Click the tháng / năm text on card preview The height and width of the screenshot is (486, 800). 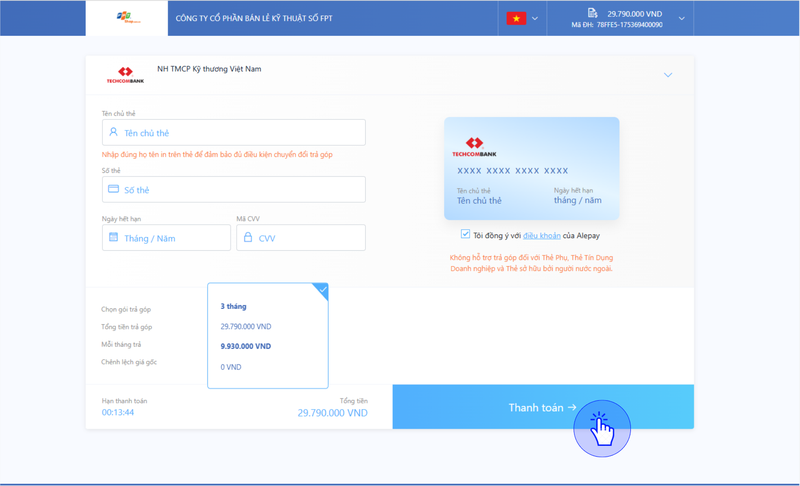[578, 200]
